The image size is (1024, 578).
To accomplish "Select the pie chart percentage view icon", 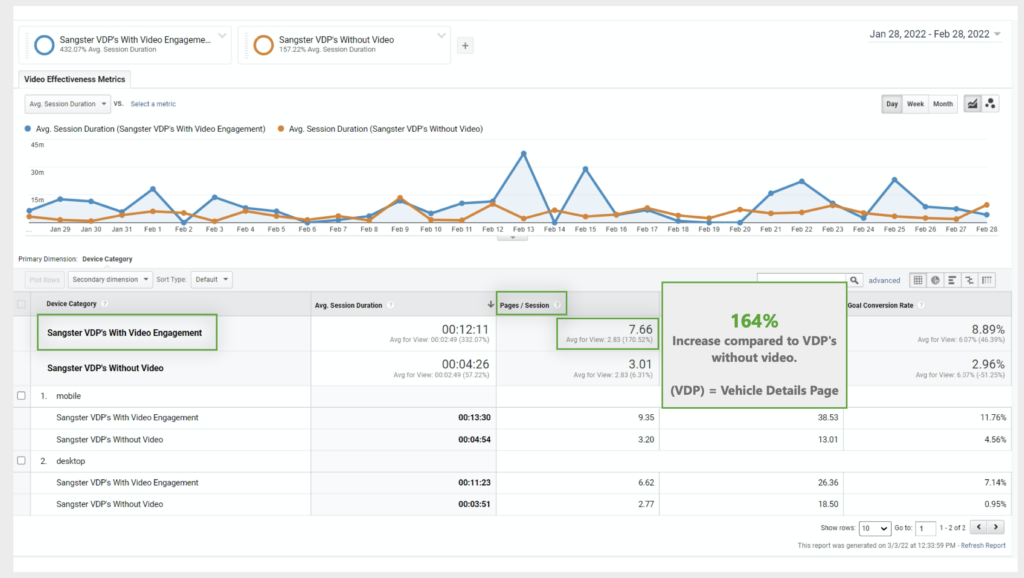I will click(935, 280).
